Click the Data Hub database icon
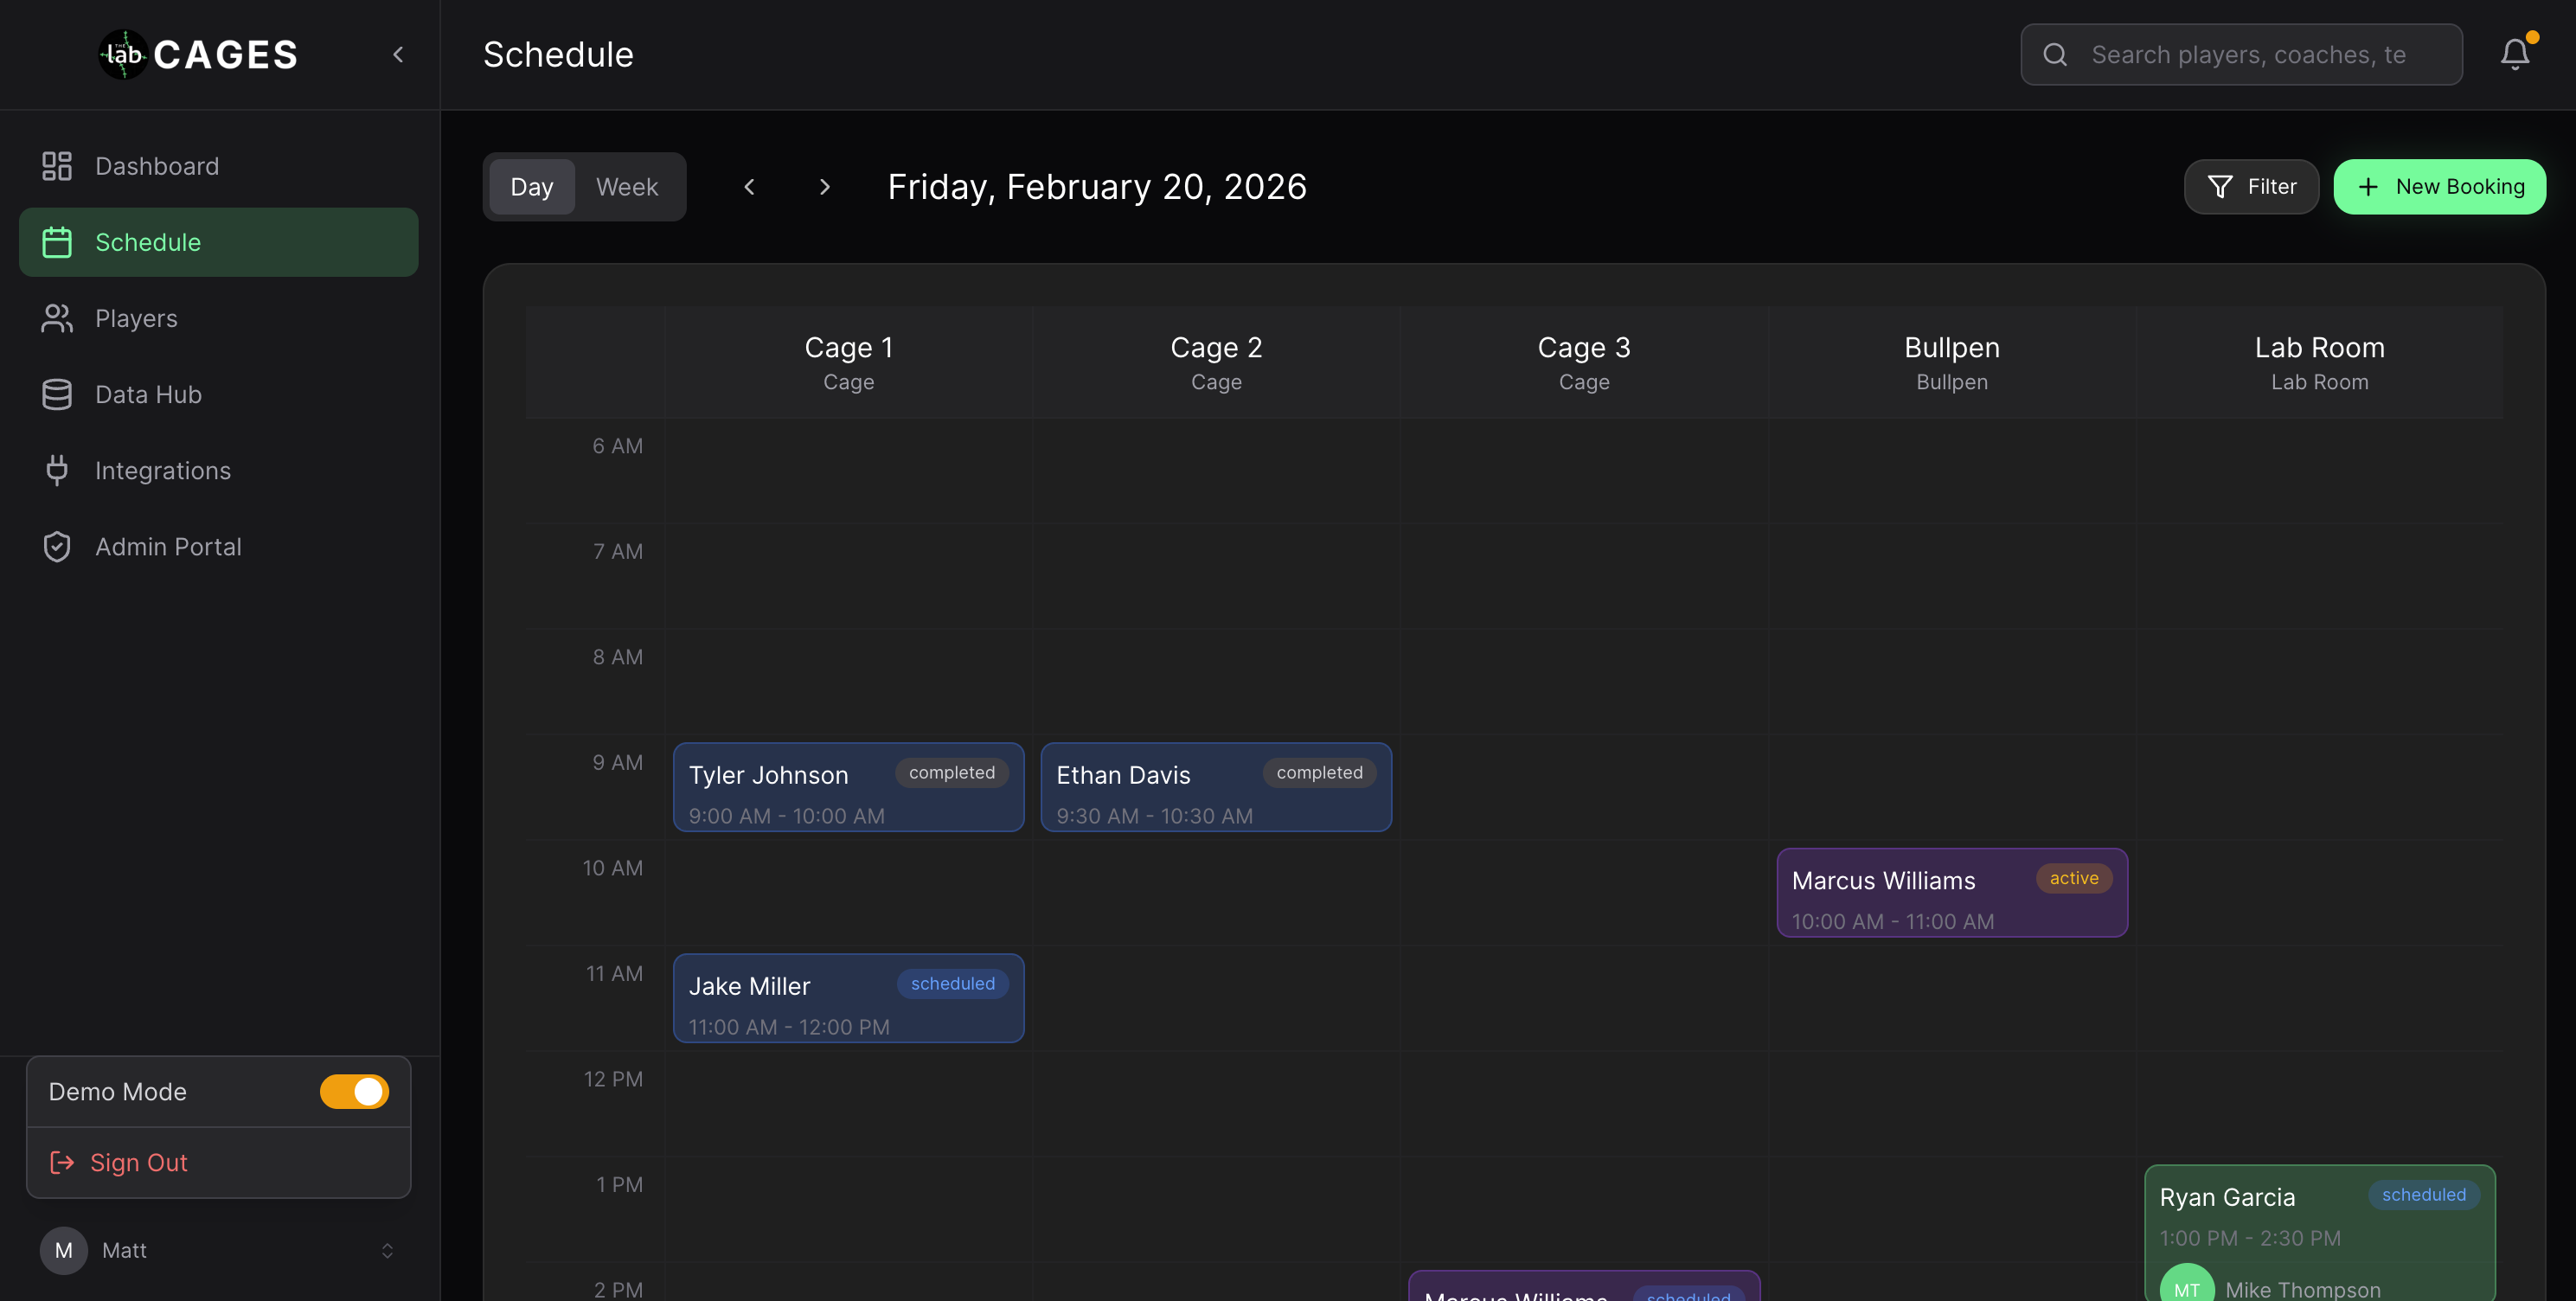Screen dimensions: 2576x1301 57,394
